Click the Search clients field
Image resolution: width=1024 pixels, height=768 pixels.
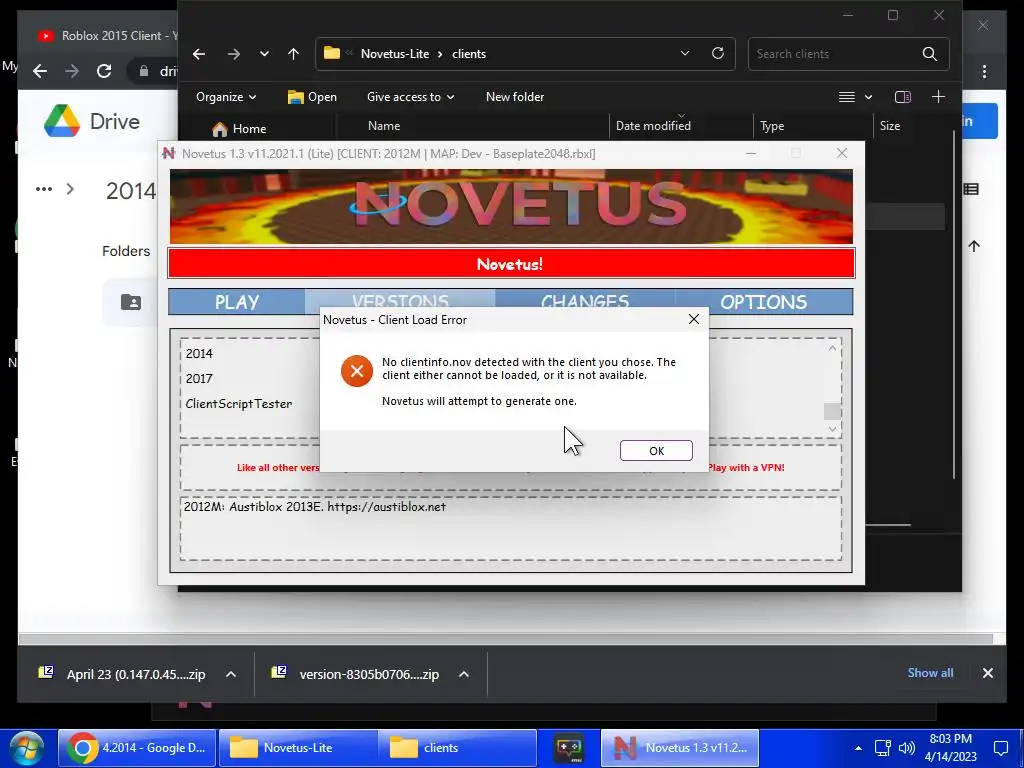click(x=833, y=54)
